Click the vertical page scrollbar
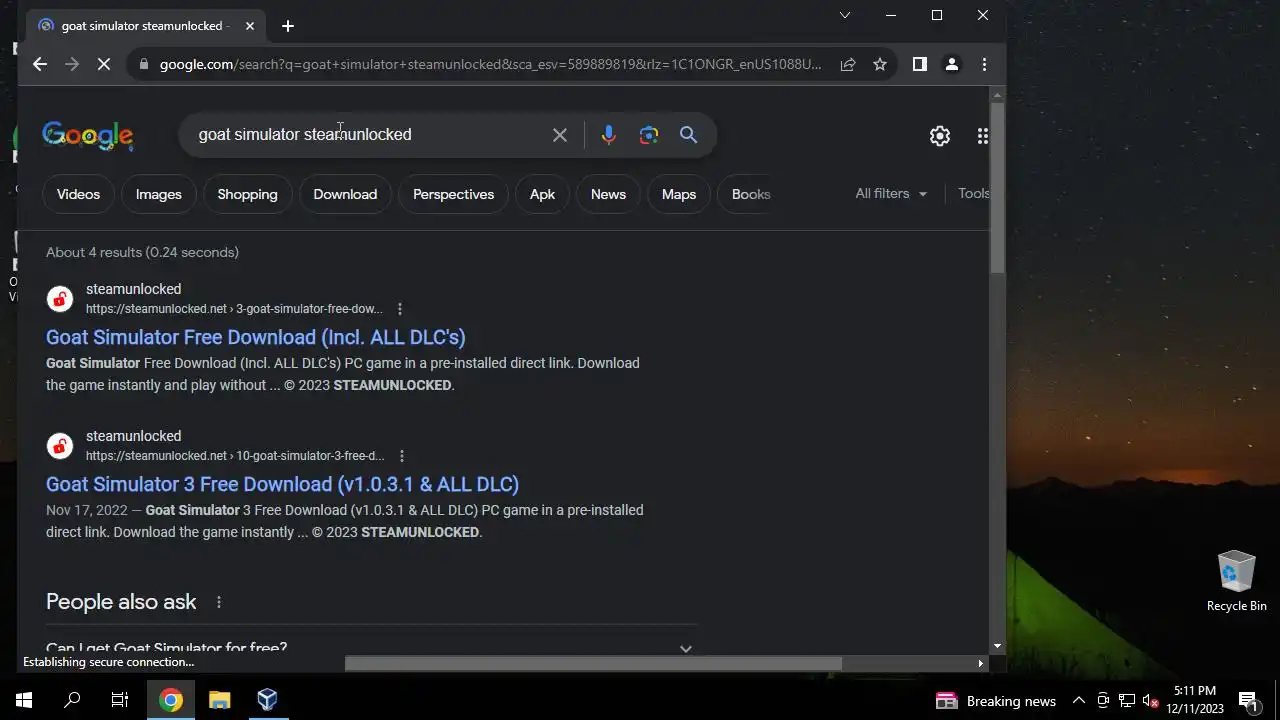Image resolution: width=1280 pixels, height=720 pixels. coord(997,187)
